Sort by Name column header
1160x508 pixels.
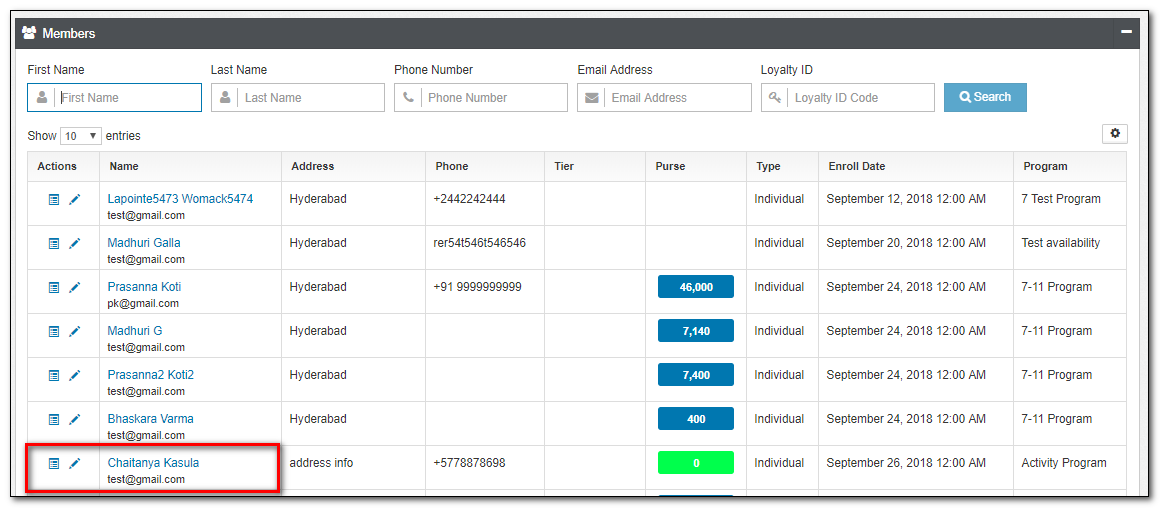(x=124, y=166)
